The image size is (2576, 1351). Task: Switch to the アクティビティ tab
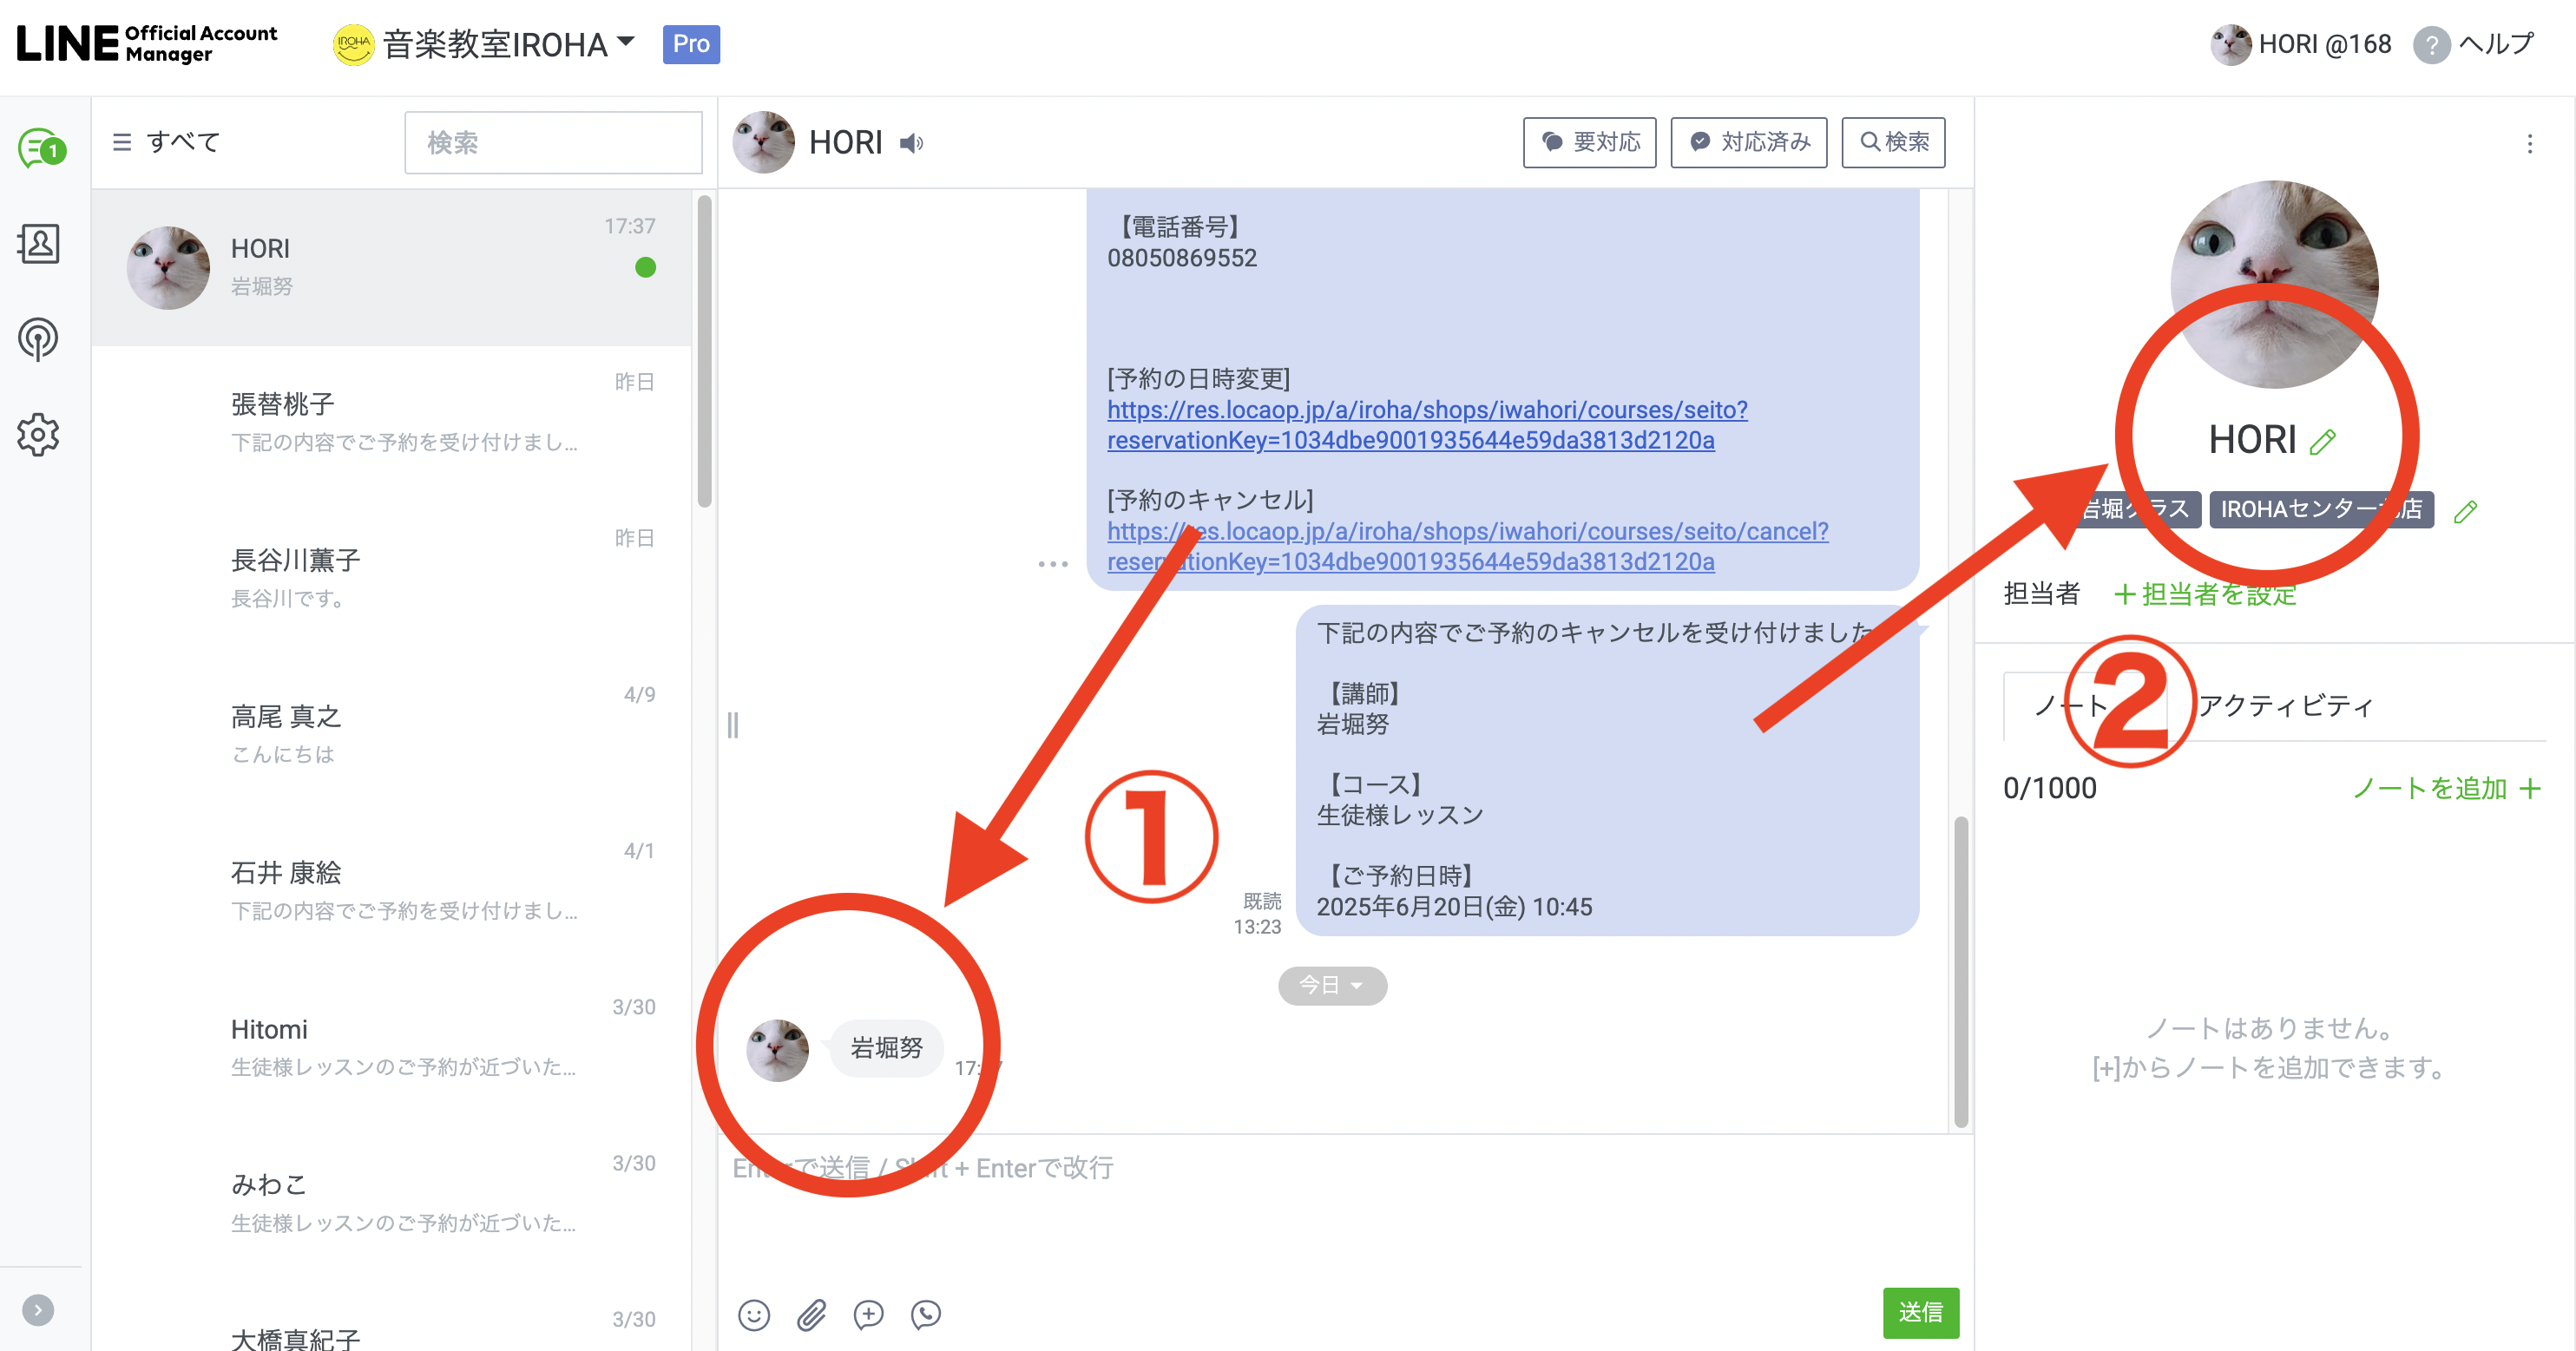point(2285,706)
